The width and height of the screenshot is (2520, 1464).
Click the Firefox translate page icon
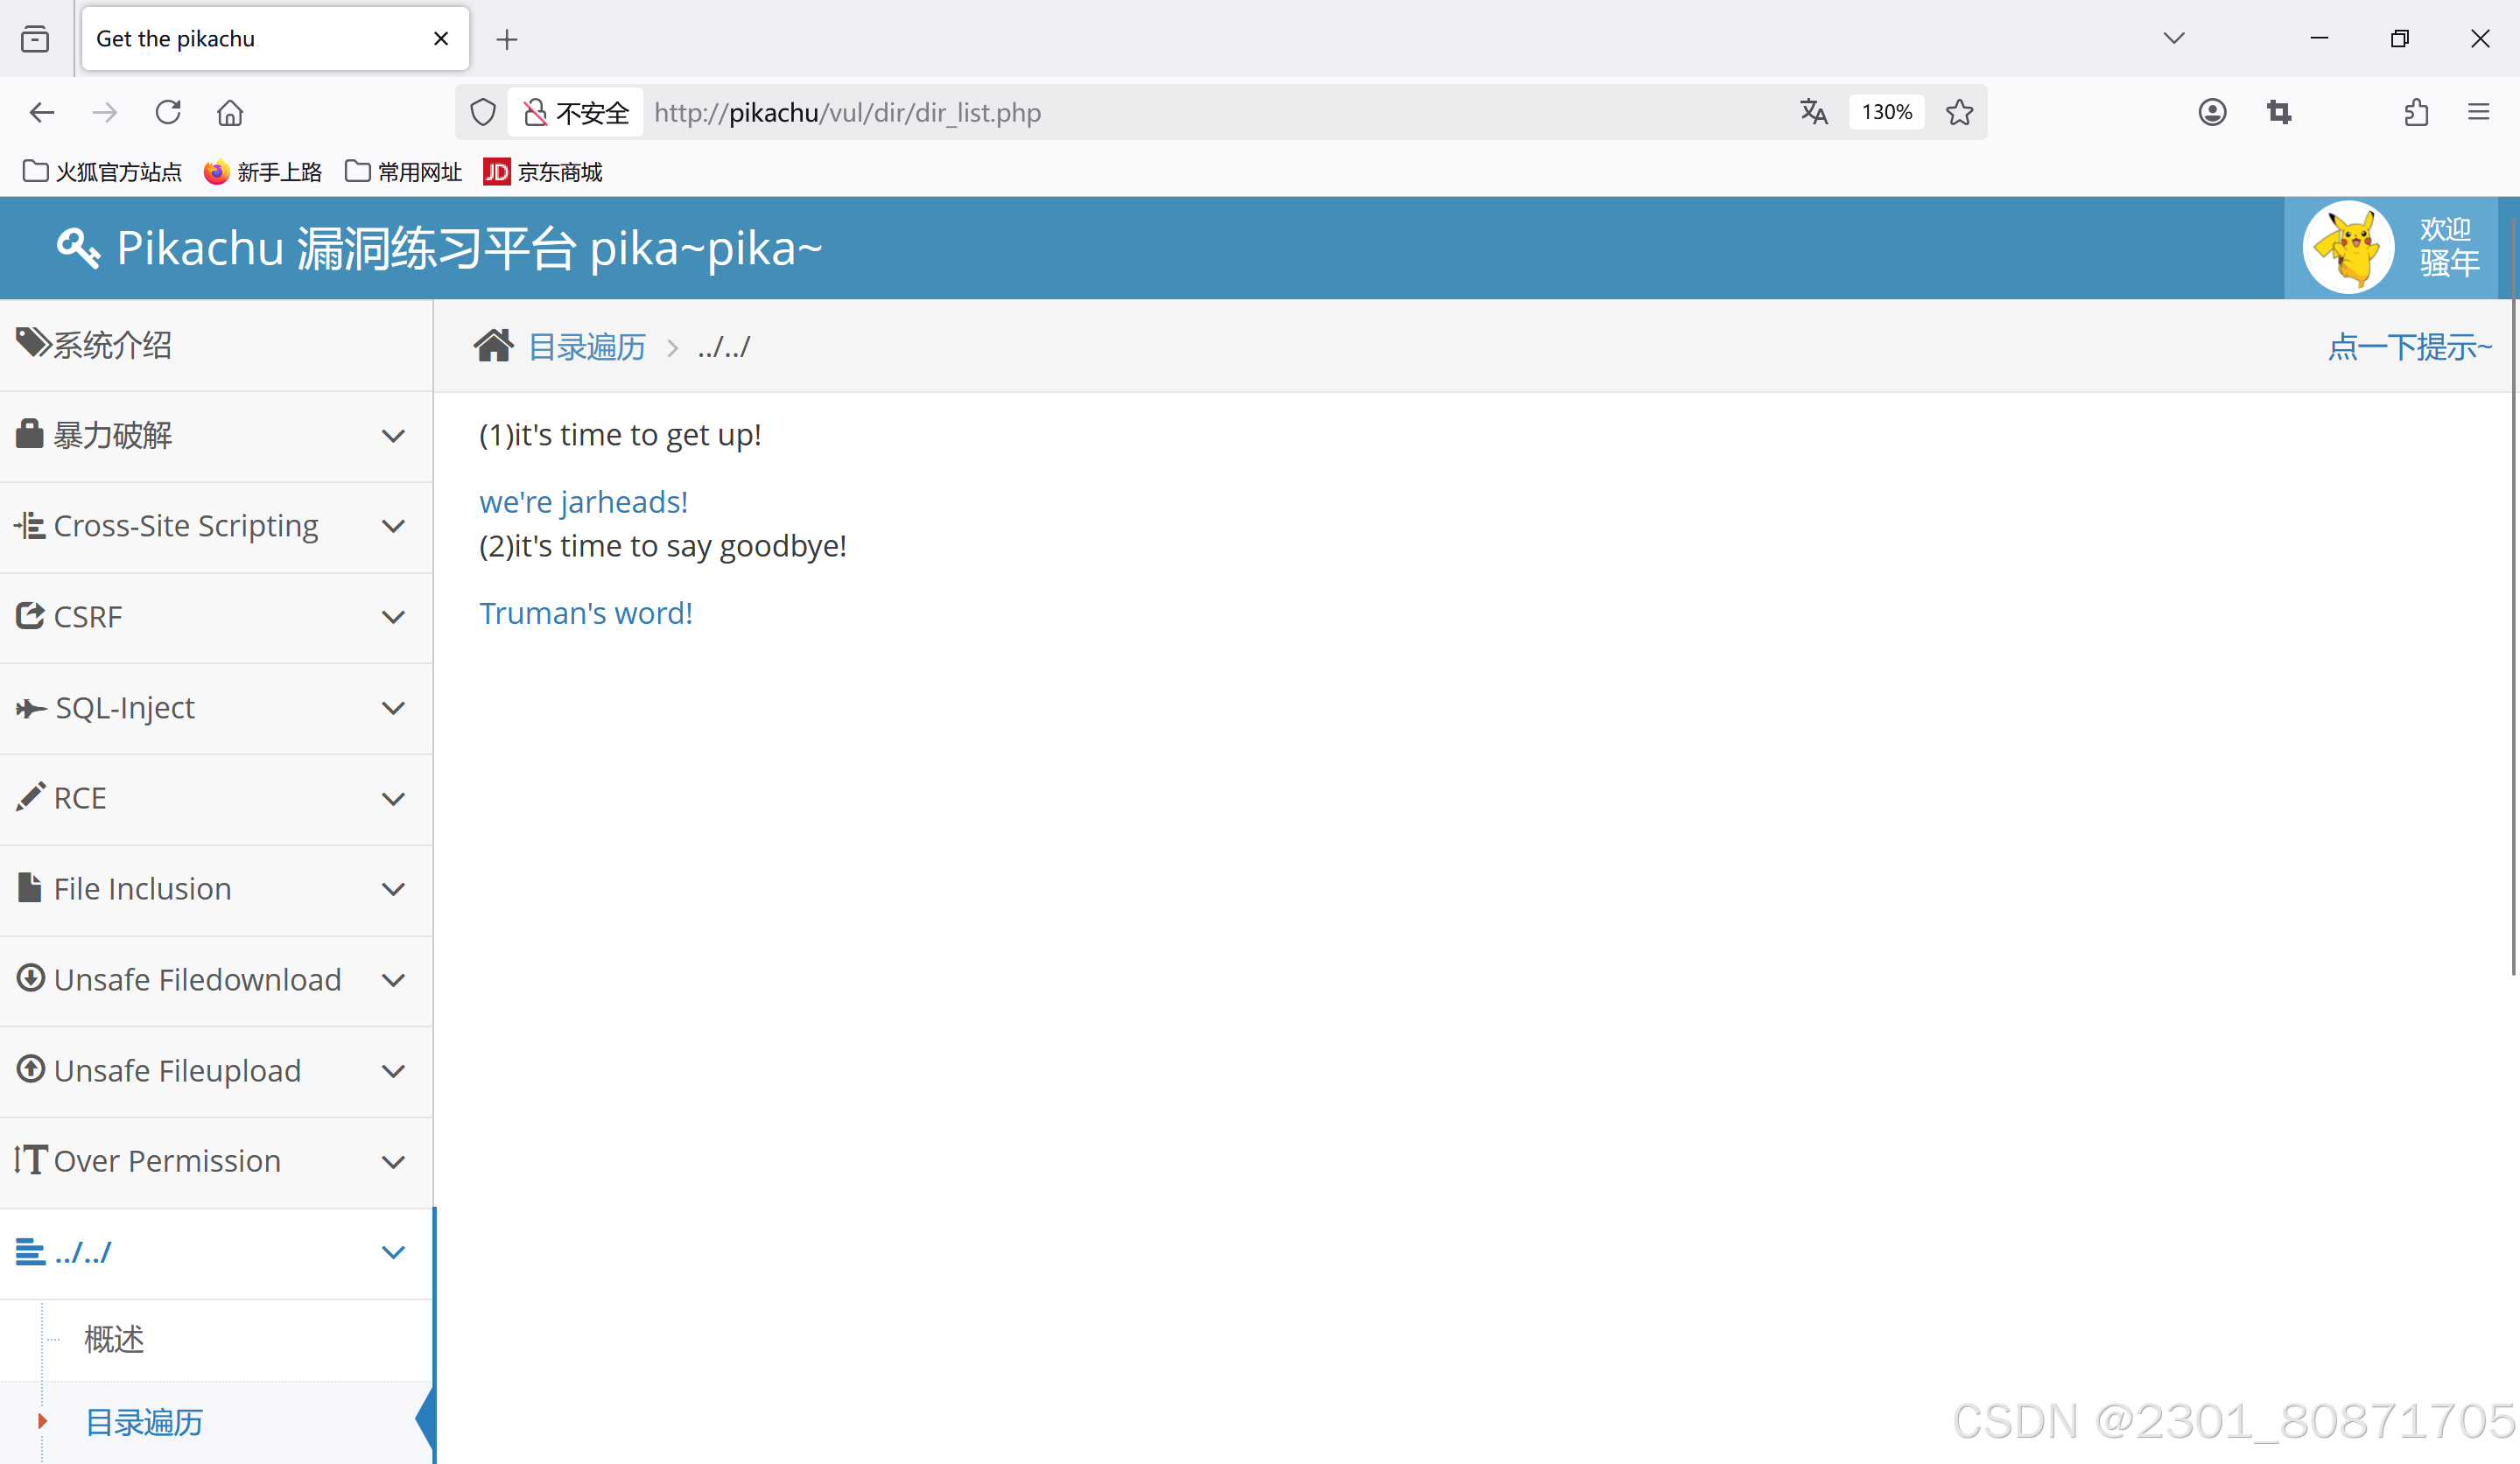click(1813, 112)
